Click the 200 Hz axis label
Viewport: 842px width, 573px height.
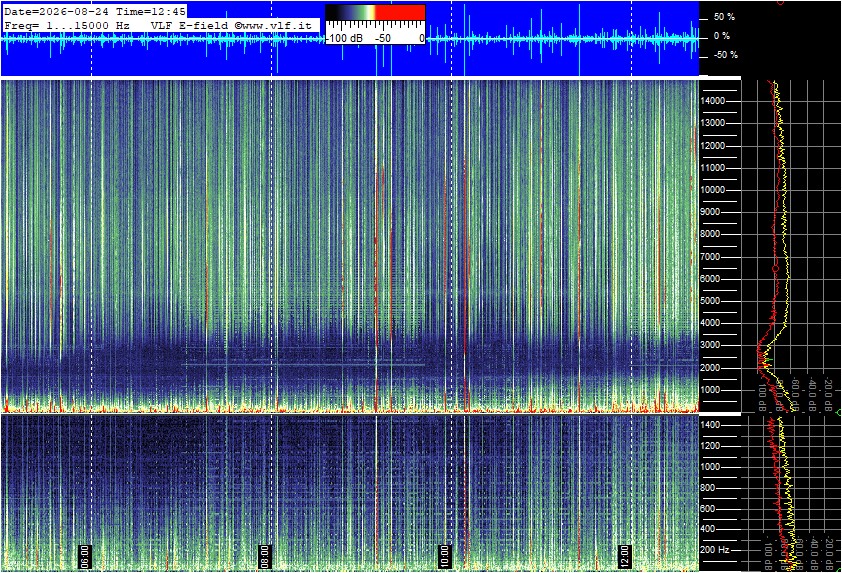[715, 550]
